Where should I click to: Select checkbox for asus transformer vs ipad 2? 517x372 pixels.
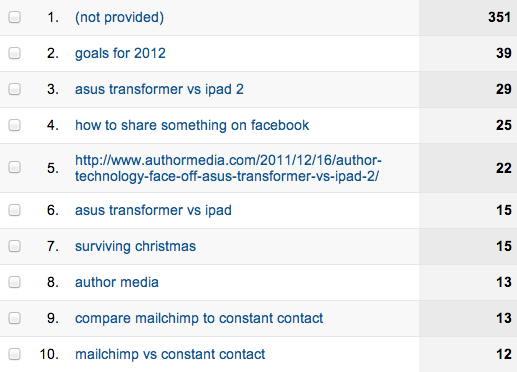pos(14,89)
